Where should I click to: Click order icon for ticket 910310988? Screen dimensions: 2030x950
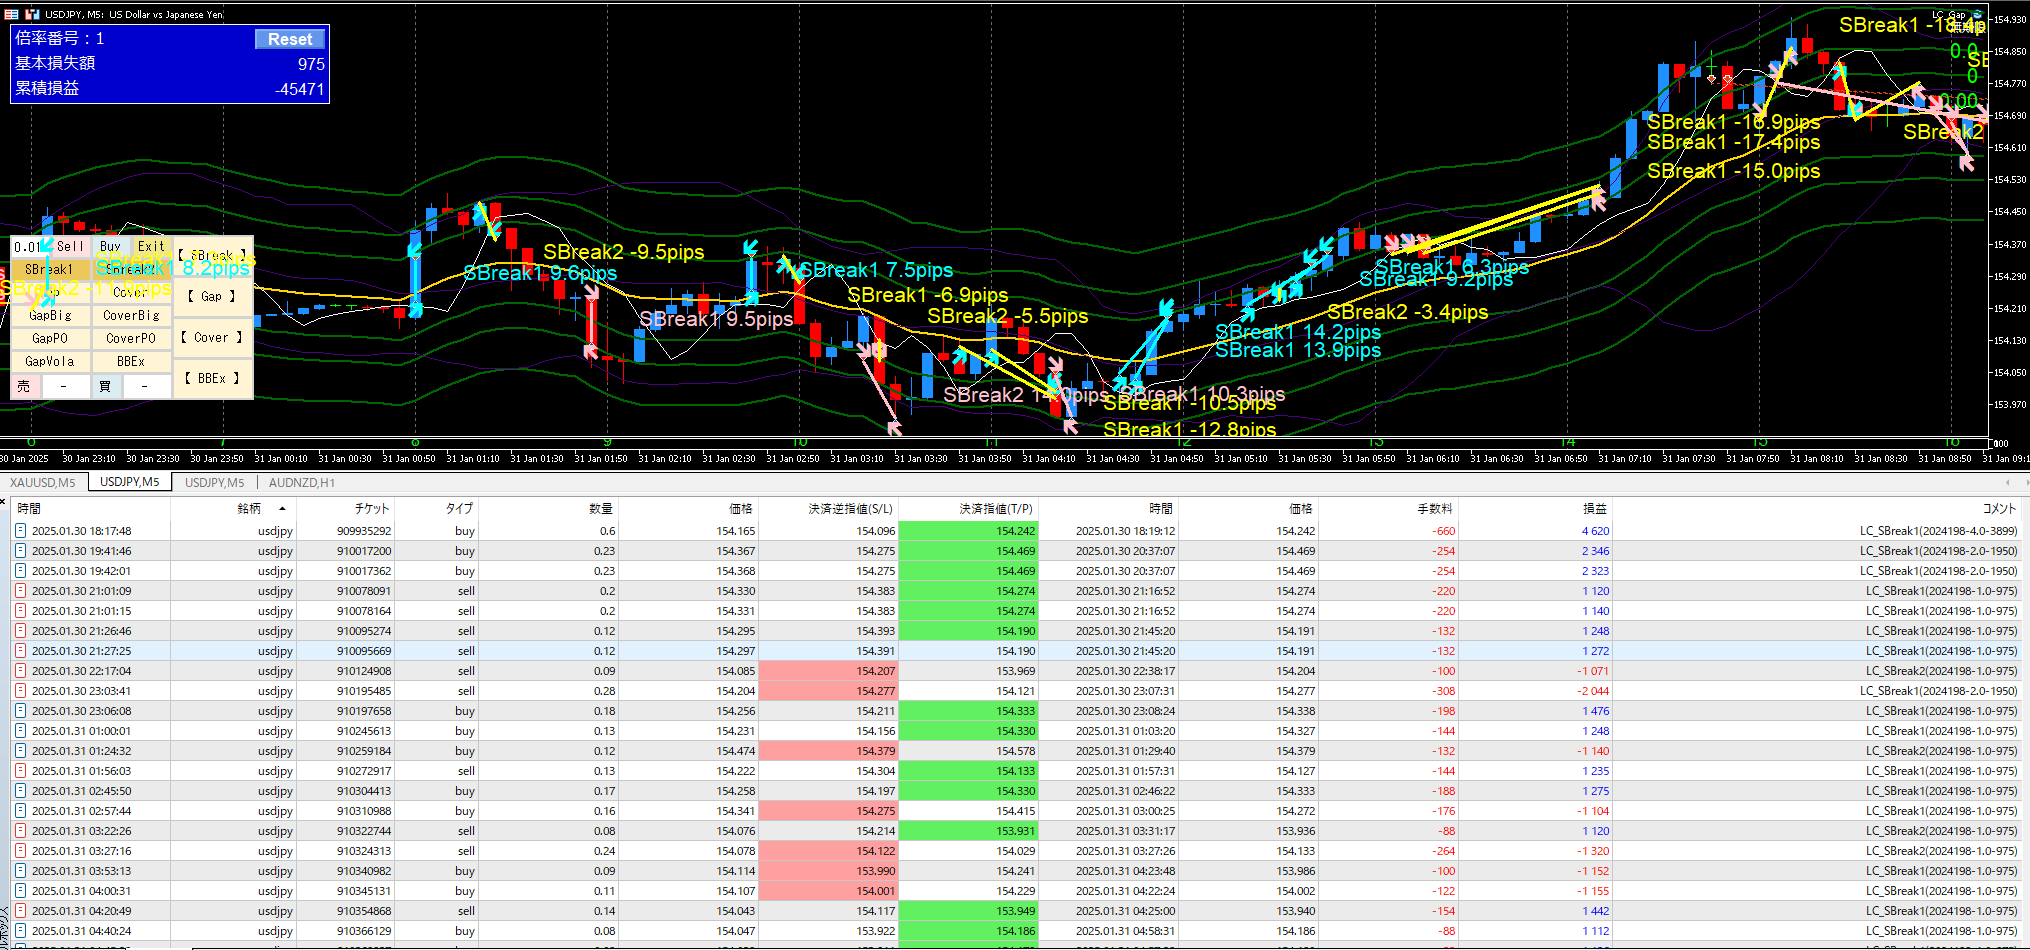pyautogui.click(x=20, y=811)
